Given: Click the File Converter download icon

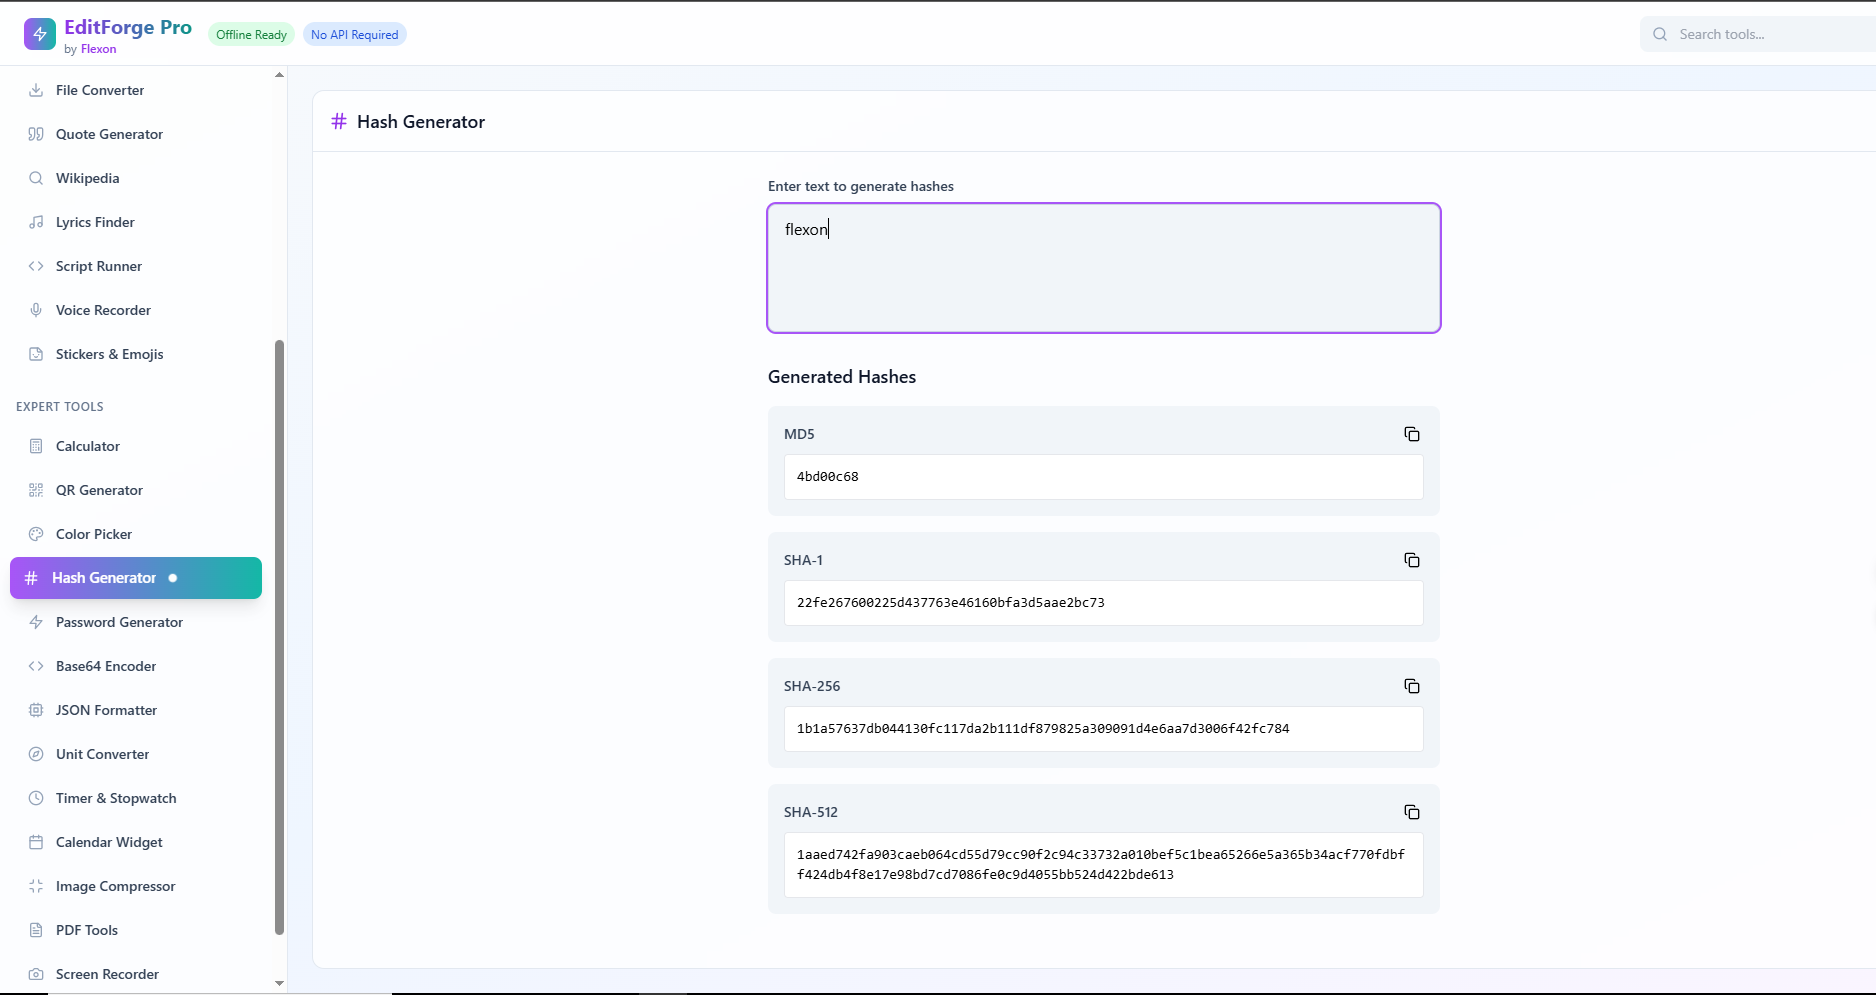Looking at the screenshot, I should [36, 90].
